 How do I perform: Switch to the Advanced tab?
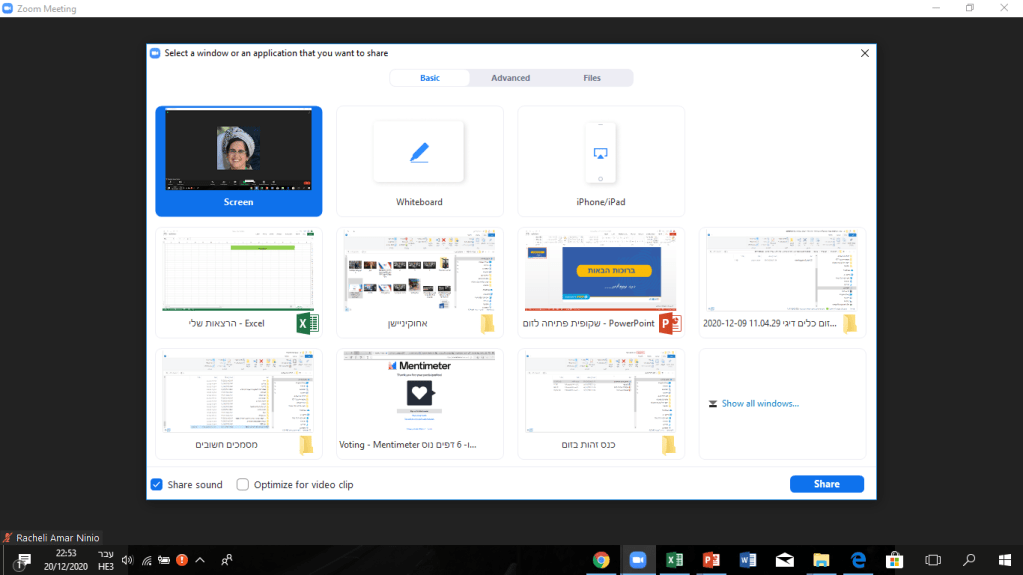click(510, 78)
